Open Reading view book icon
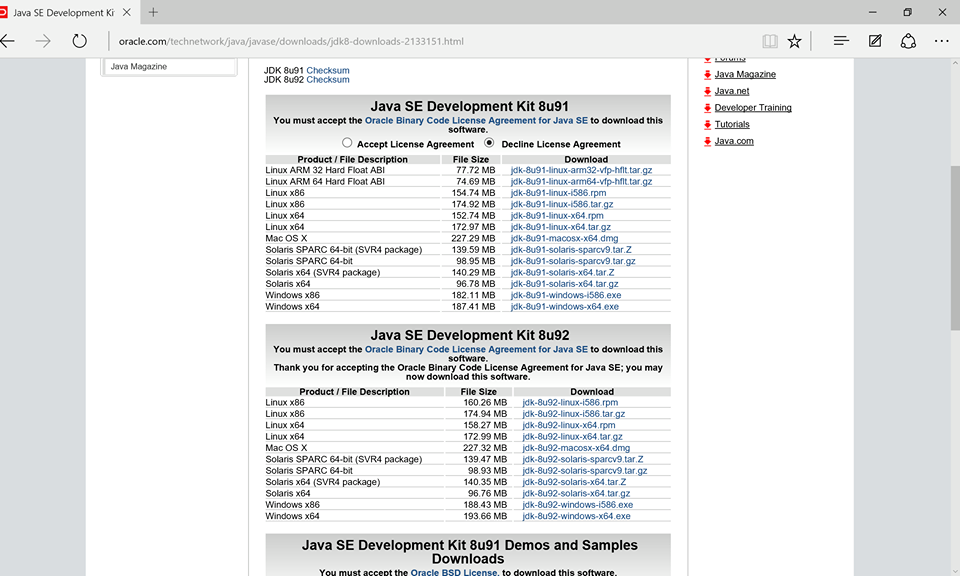Screen dimensions: 960x576 (770, 41)
